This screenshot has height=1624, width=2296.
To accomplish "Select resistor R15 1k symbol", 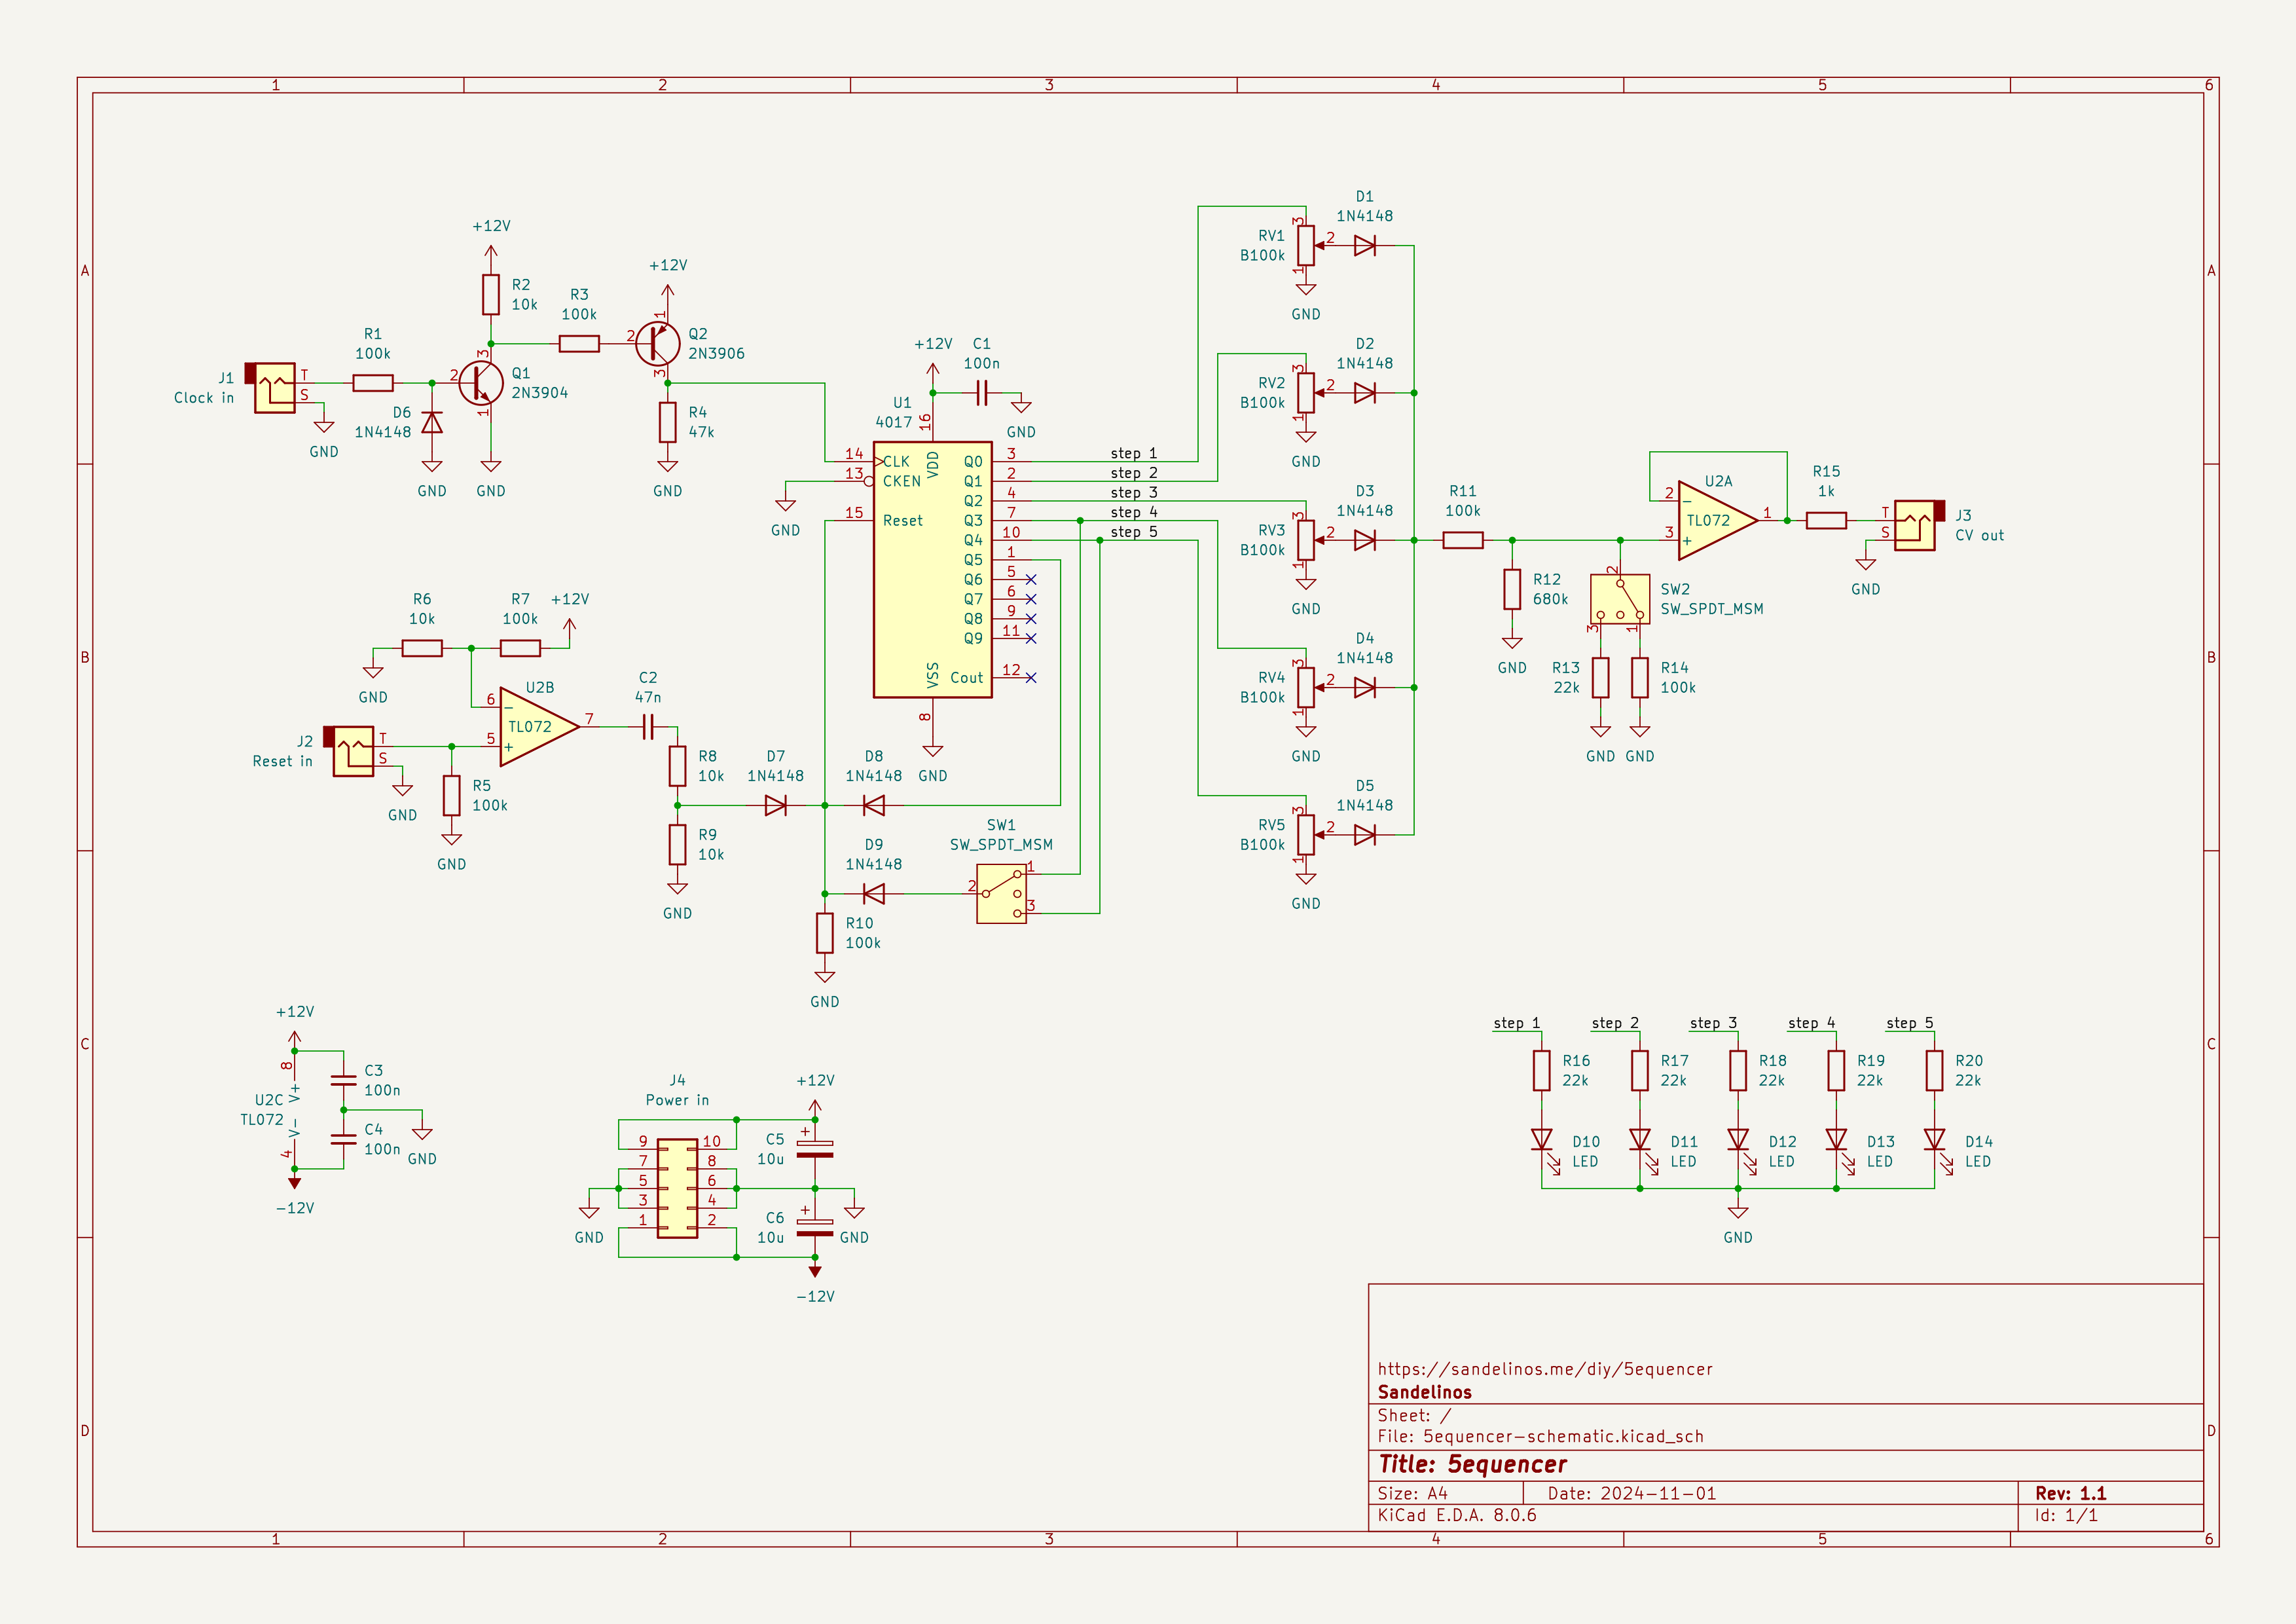I will tap(1826, 520).
